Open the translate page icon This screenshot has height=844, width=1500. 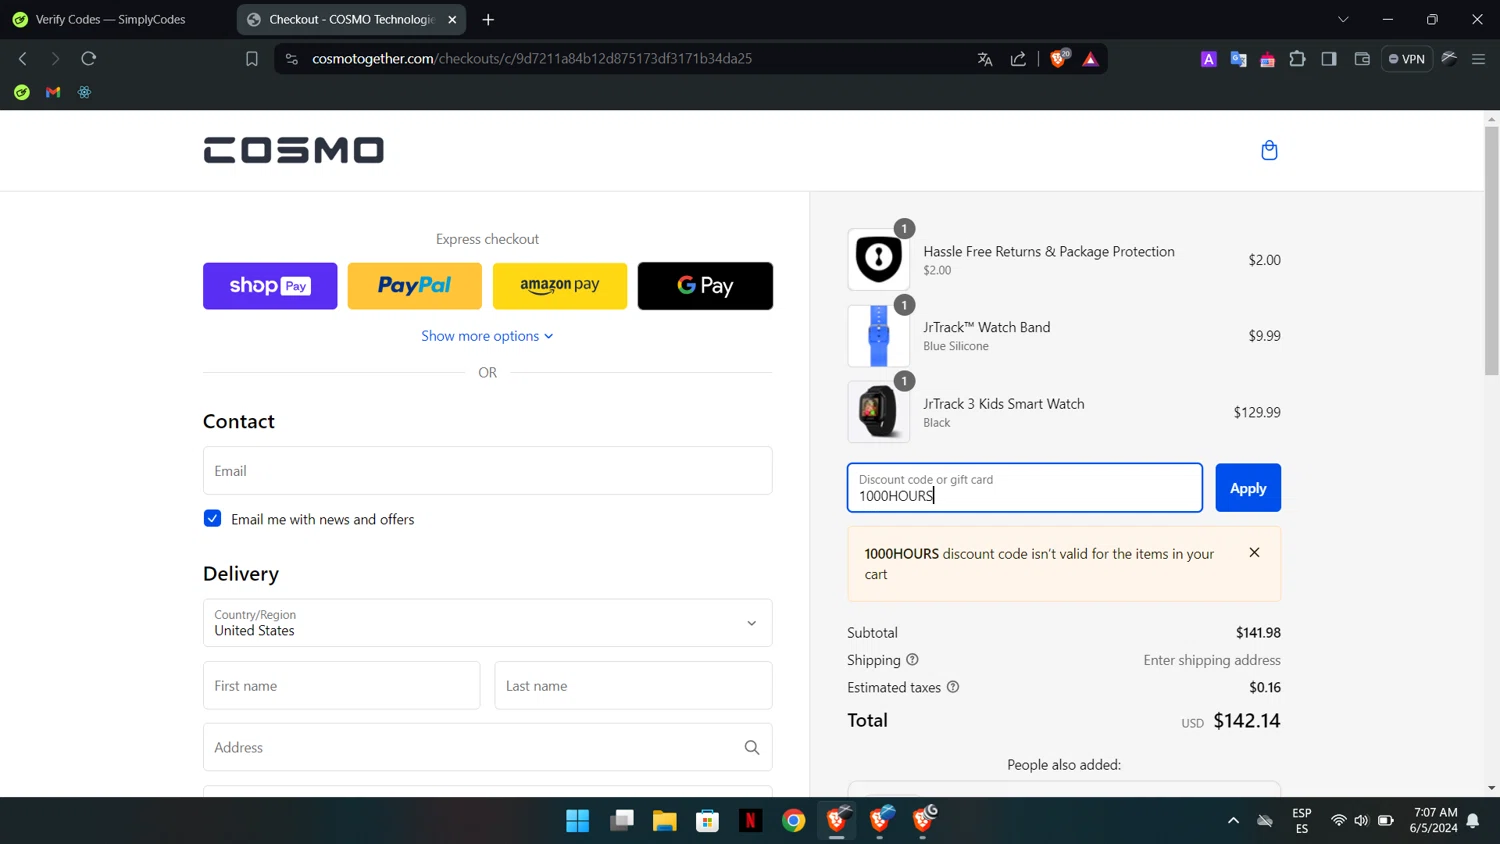click(x=985, y=59)
